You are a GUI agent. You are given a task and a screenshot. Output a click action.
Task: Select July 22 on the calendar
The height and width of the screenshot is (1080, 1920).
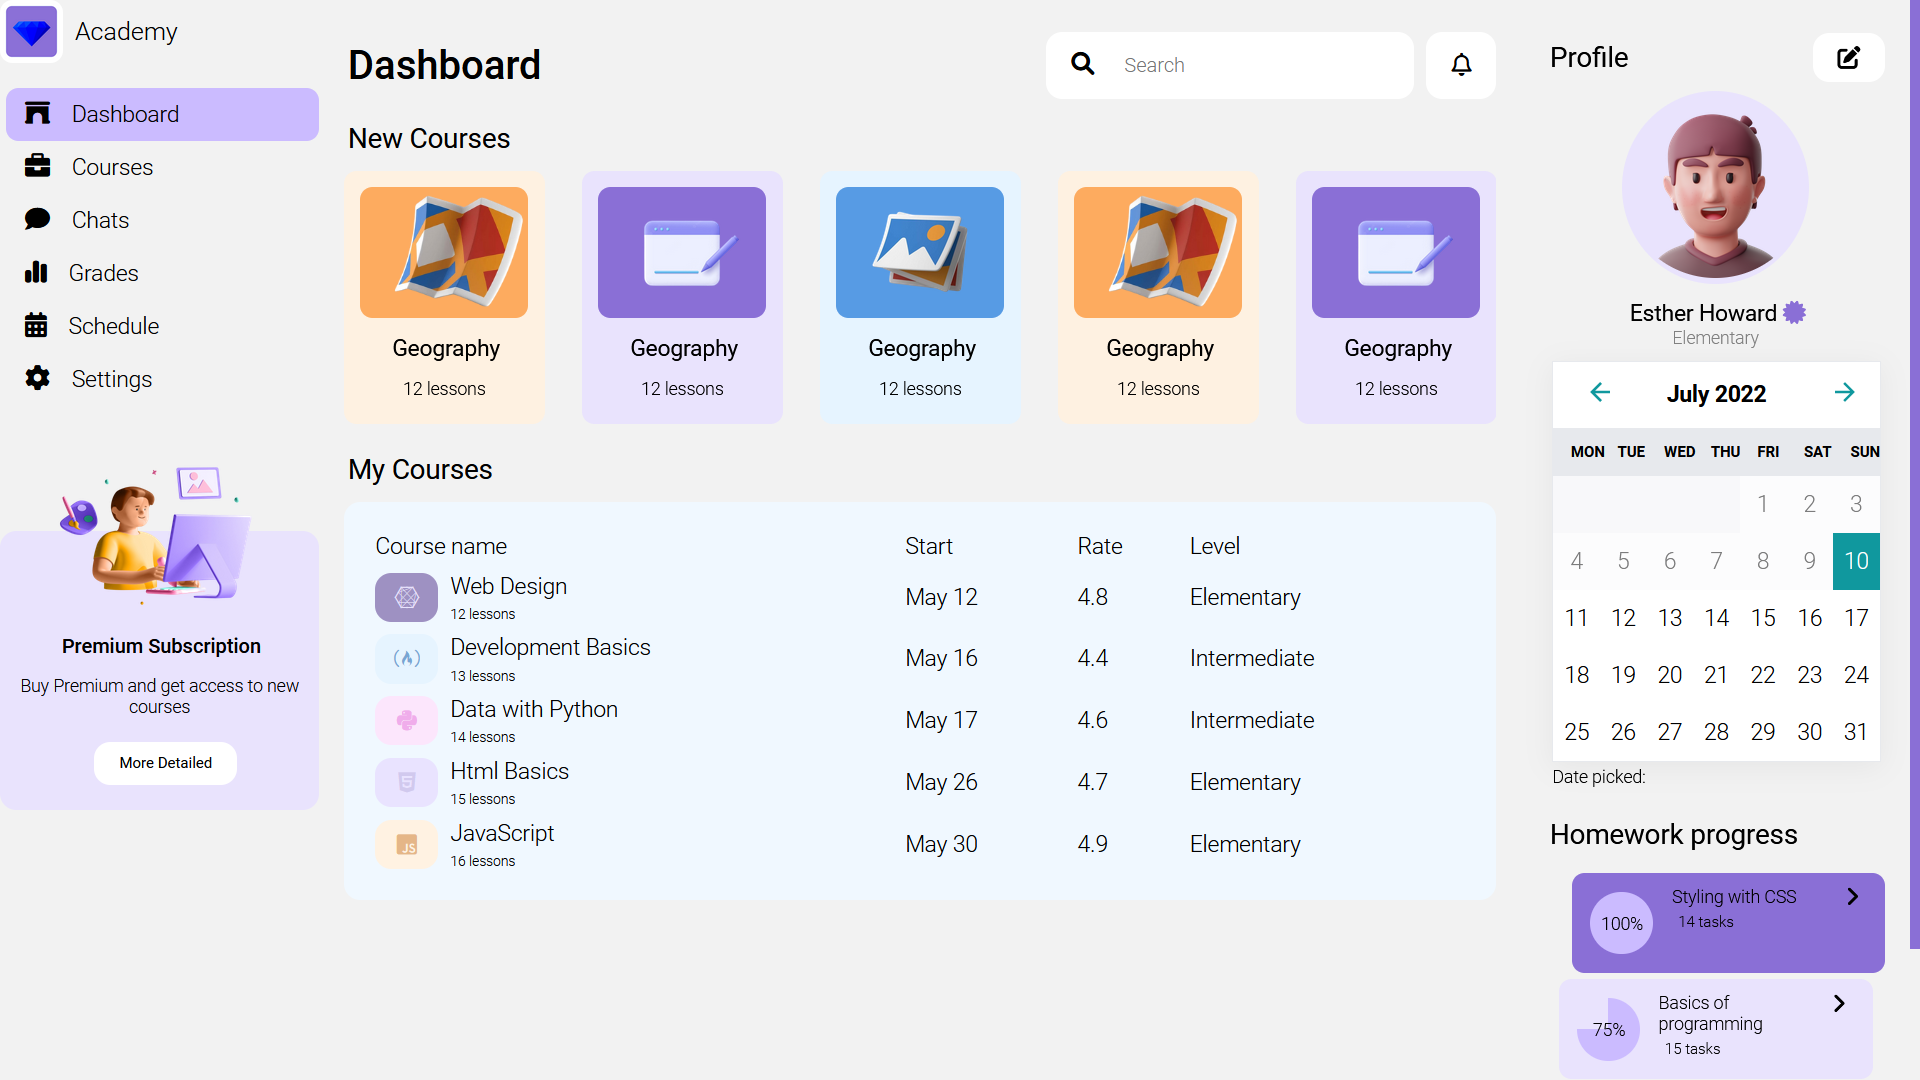click(x=1762, y=675)
